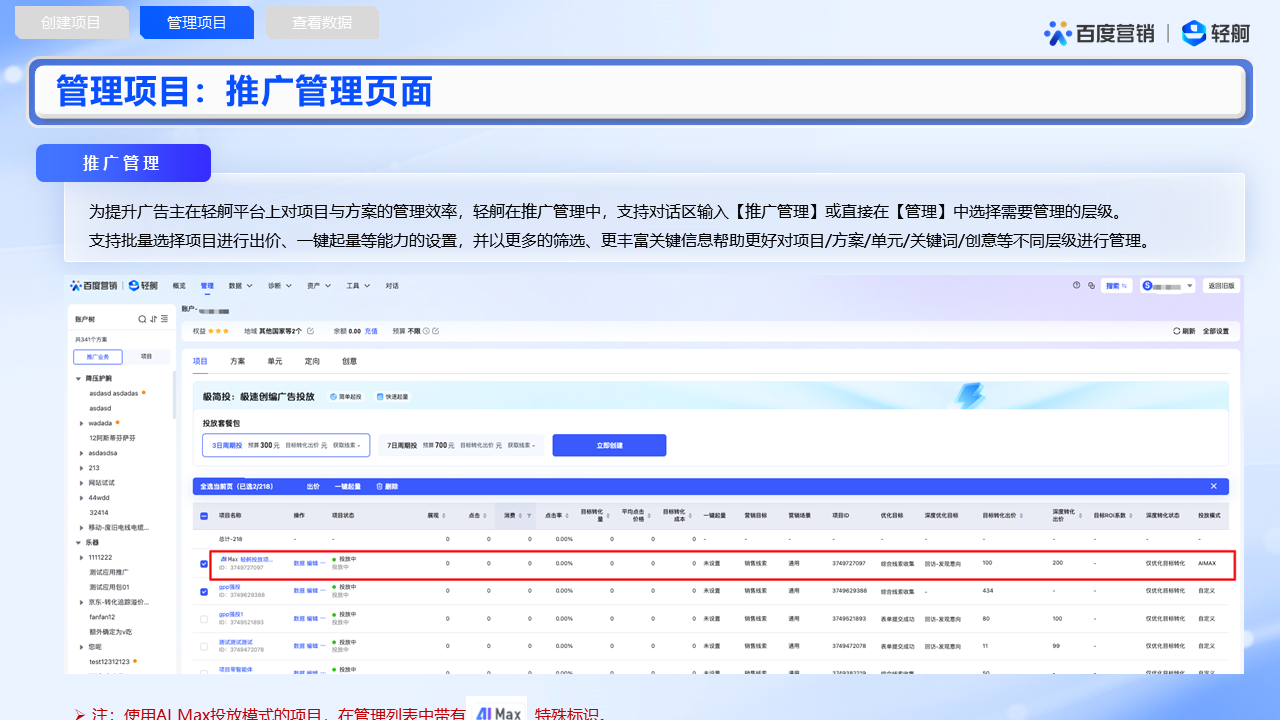This screenshot has width=1280, height=720.
Task: Click the blue S account avatar
Action: coord(1147,285)
